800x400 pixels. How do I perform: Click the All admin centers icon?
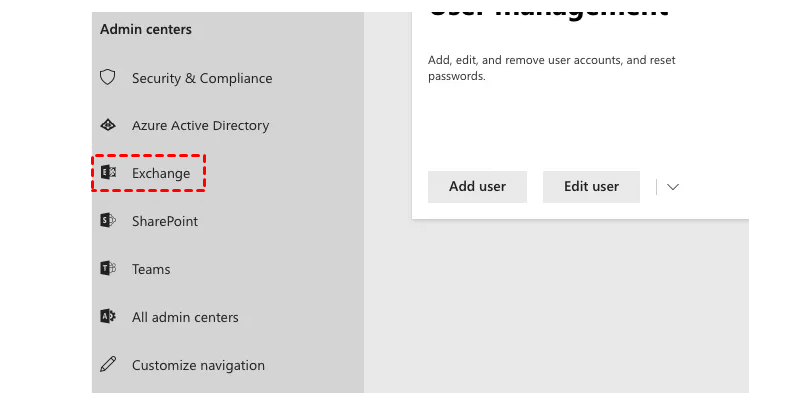click(x=109, y=317)
